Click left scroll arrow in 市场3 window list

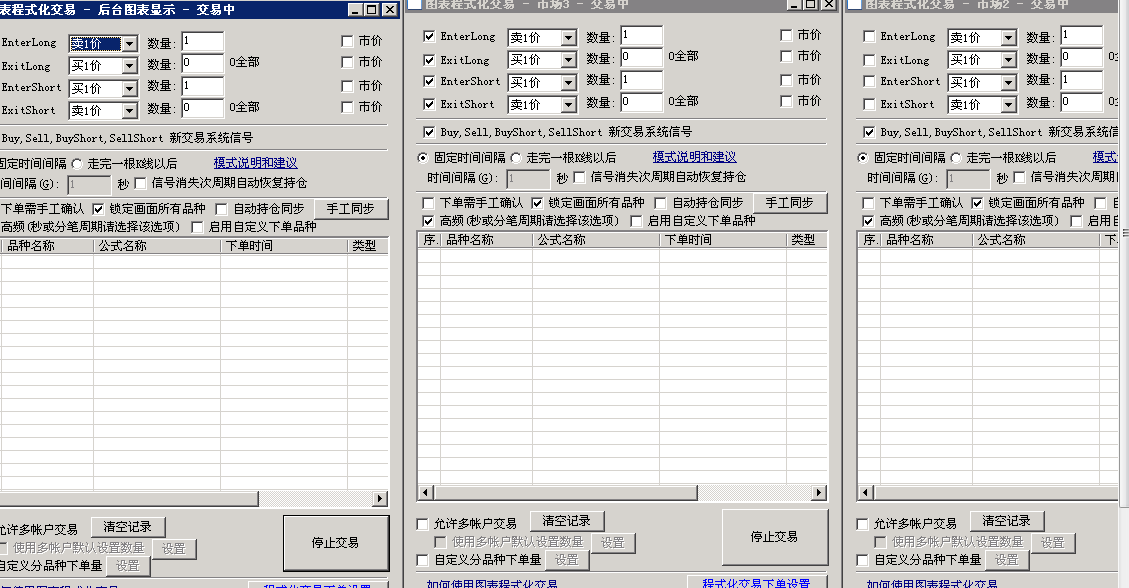click(x=425, y=492)
